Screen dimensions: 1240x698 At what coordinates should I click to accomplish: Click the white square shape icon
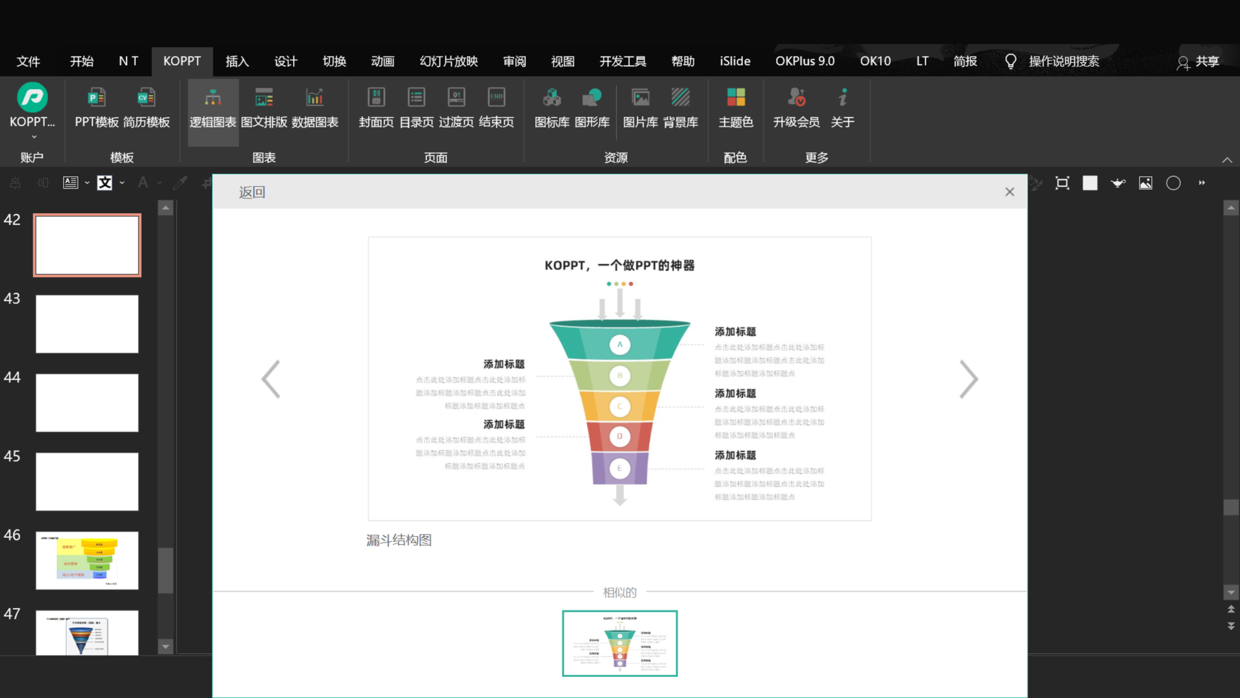click(1090, 183)
